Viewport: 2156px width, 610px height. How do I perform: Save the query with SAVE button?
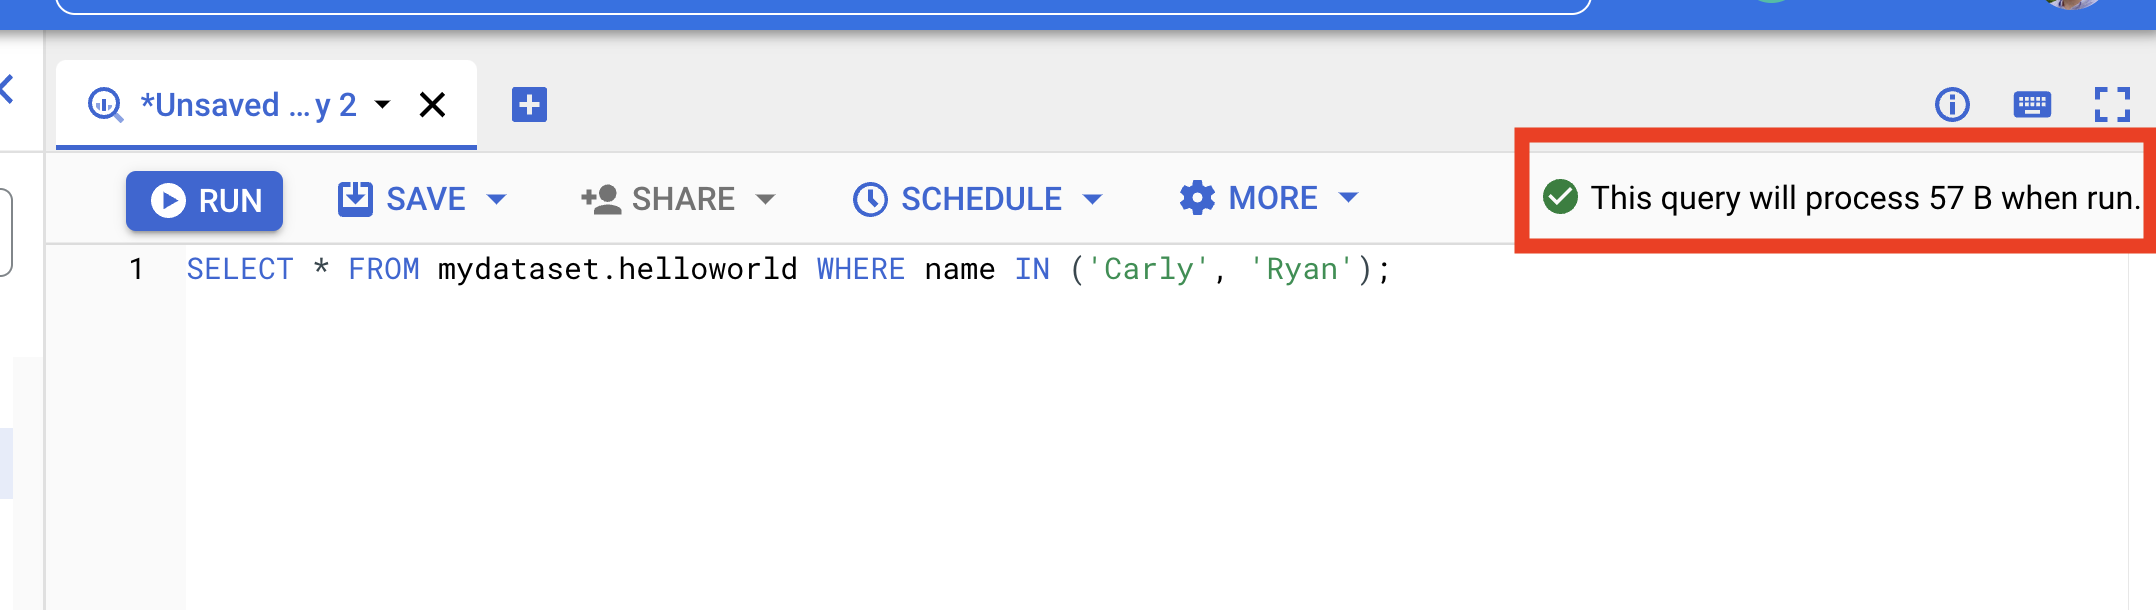[401, 199]
